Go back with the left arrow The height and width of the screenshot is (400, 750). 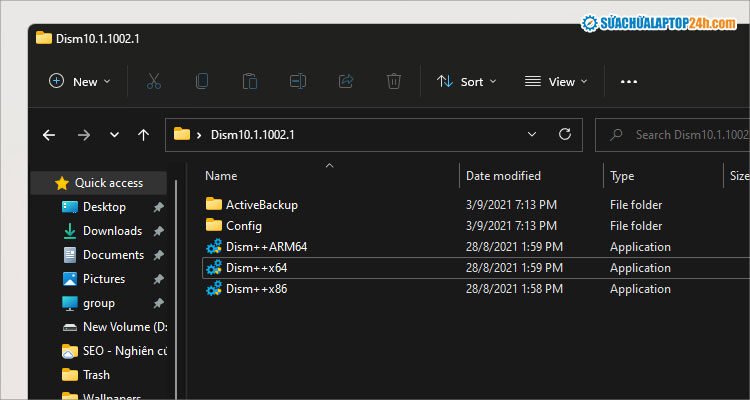coord(49,135)
